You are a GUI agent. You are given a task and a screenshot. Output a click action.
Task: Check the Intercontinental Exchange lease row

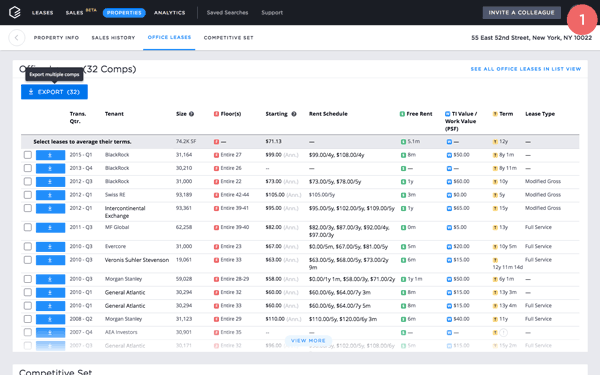coord(28,208)
